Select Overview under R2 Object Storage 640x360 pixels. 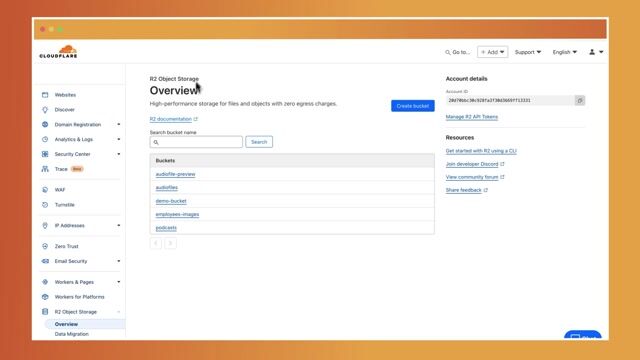click(84, 324)
